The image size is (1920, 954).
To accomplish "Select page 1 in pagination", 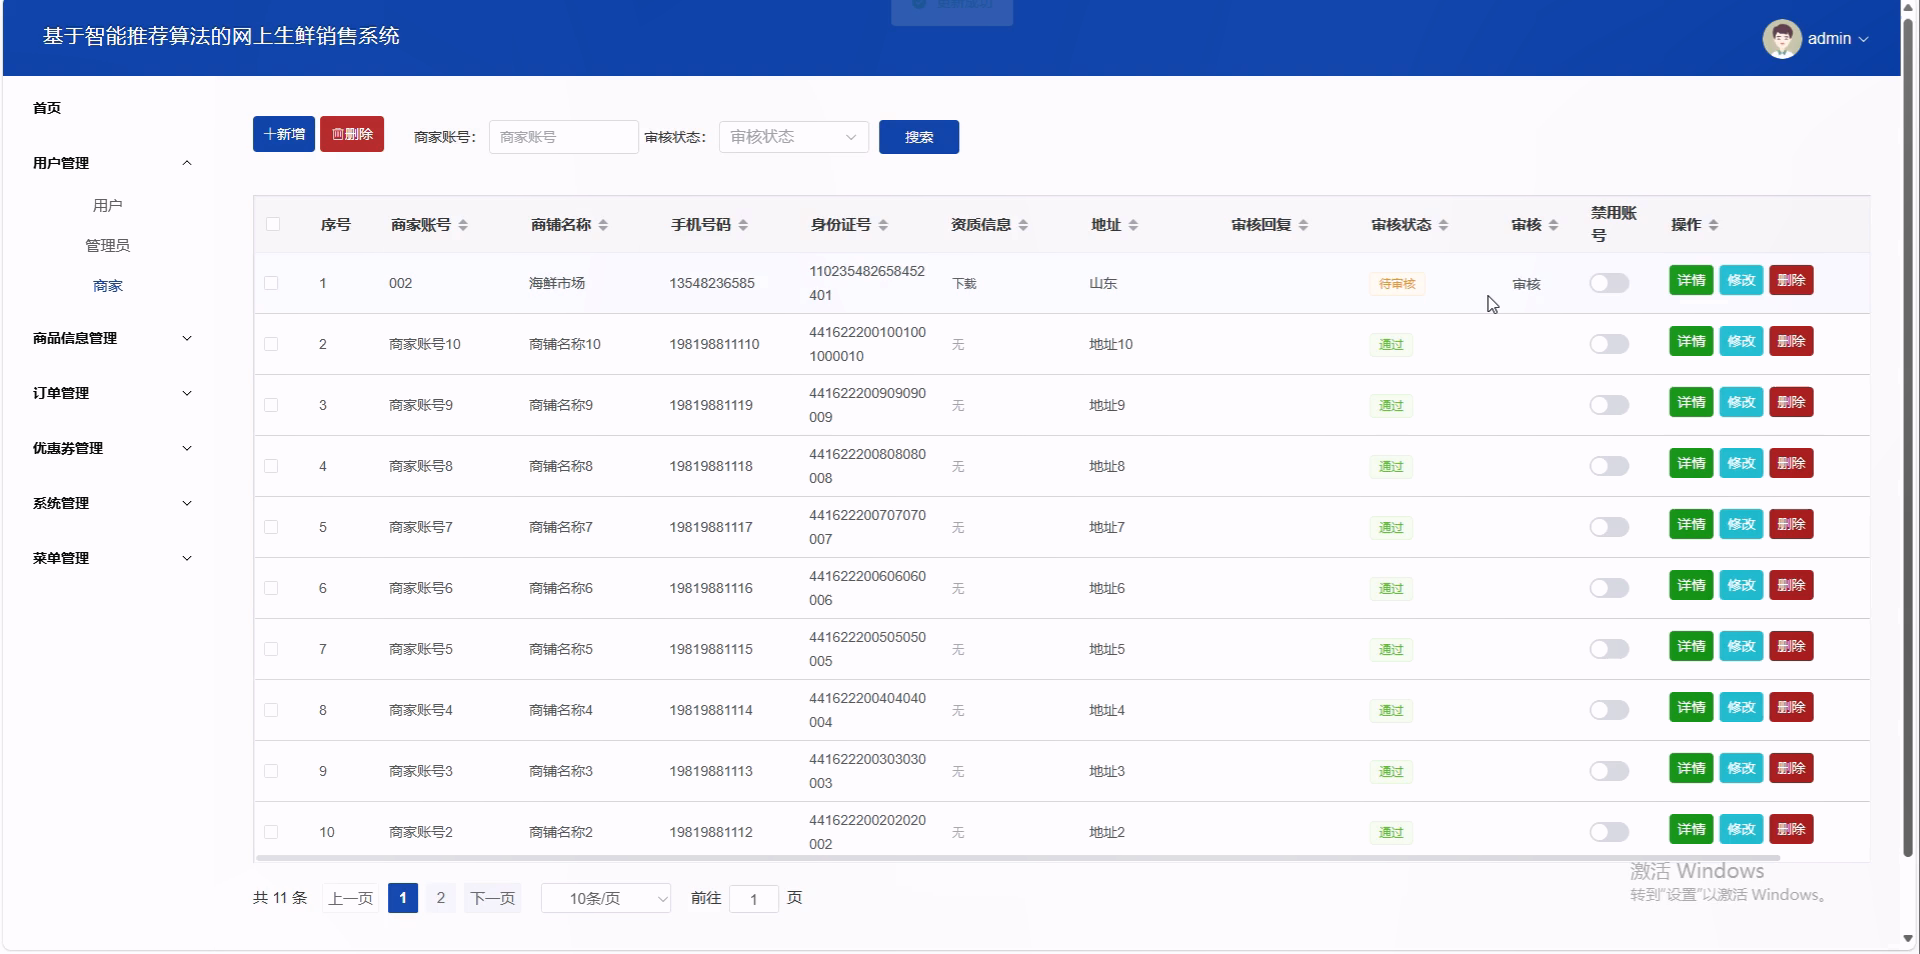I will pyautogui.click(x=403, y=898).
